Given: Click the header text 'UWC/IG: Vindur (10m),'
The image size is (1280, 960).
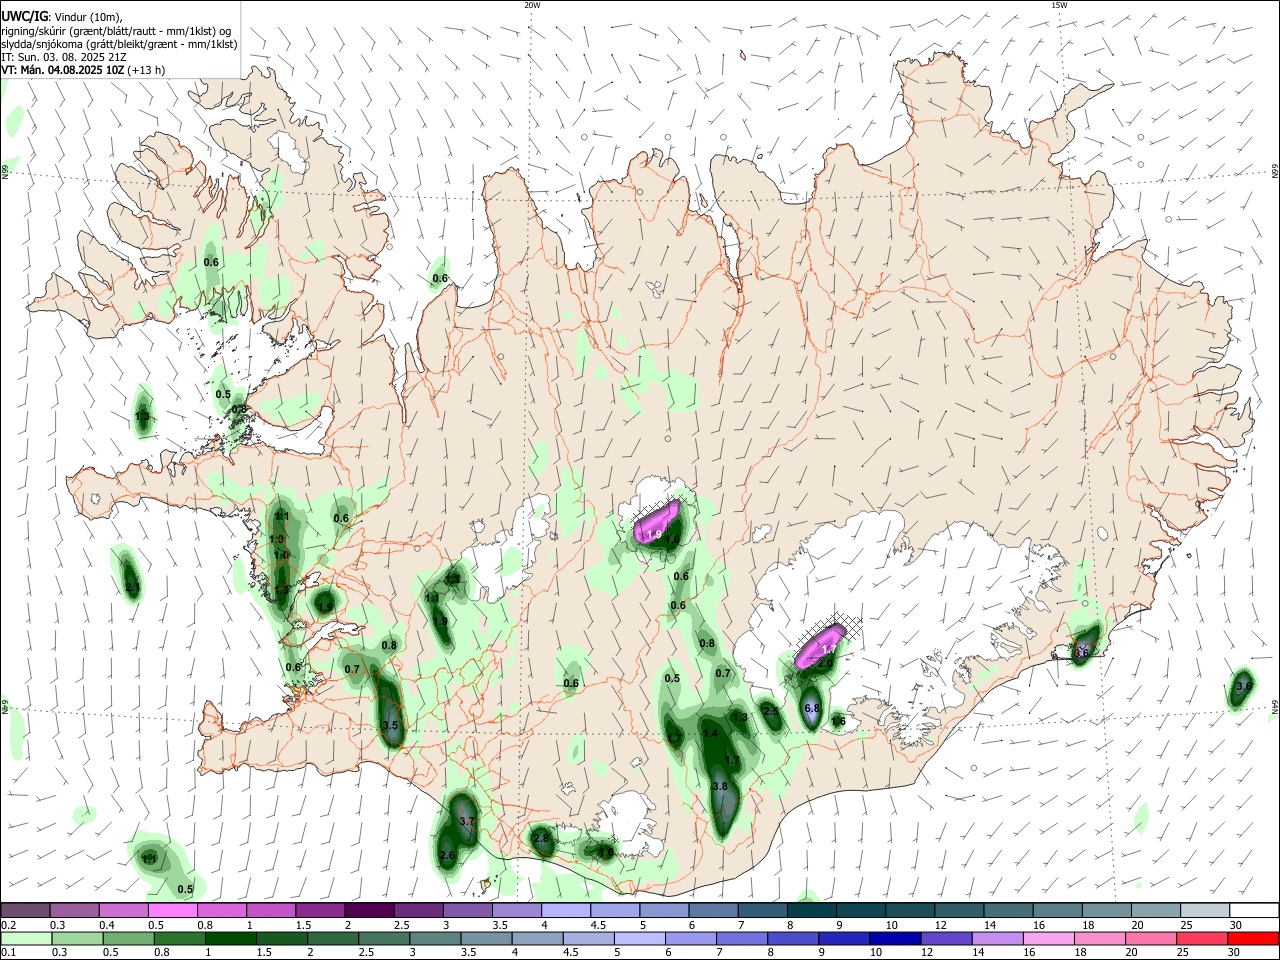Looking at the screenshot, I should pos(62,17).
